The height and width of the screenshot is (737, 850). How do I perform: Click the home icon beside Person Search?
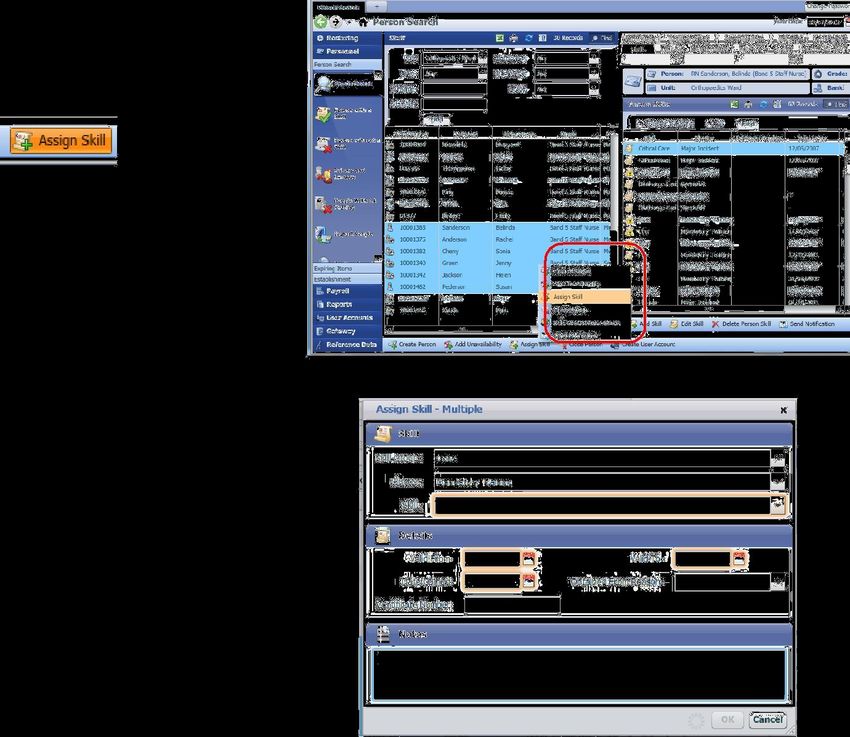click(x=363, y=21)
